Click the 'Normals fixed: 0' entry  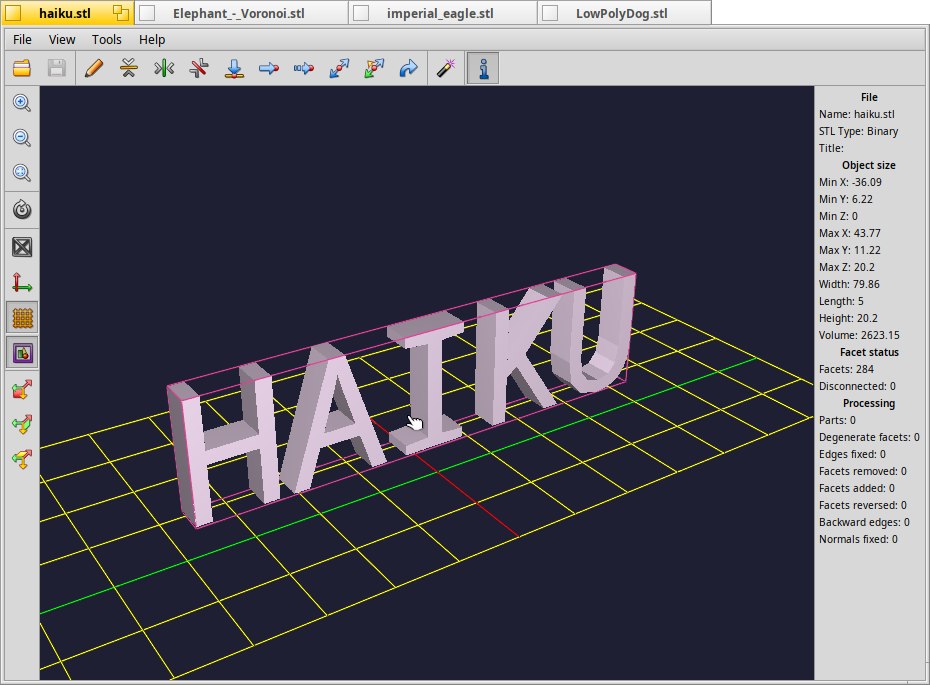(858, 539)
